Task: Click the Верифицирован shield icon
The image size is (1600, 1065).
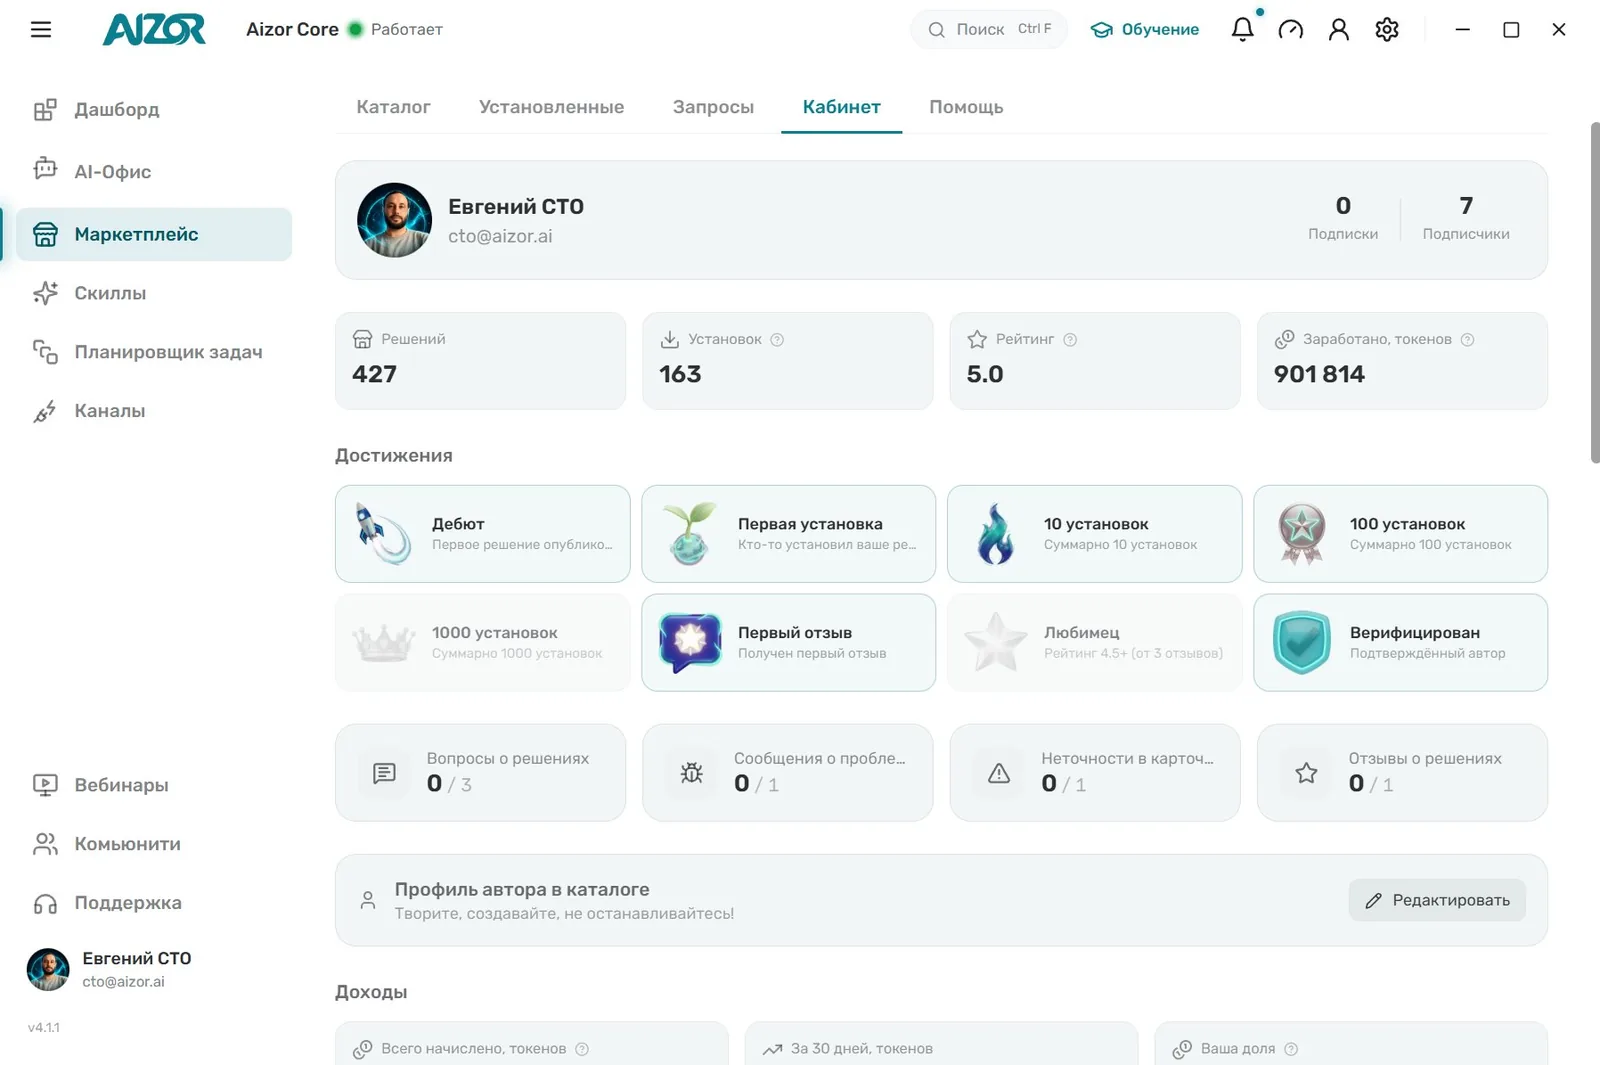Action: pos(1301,642)
